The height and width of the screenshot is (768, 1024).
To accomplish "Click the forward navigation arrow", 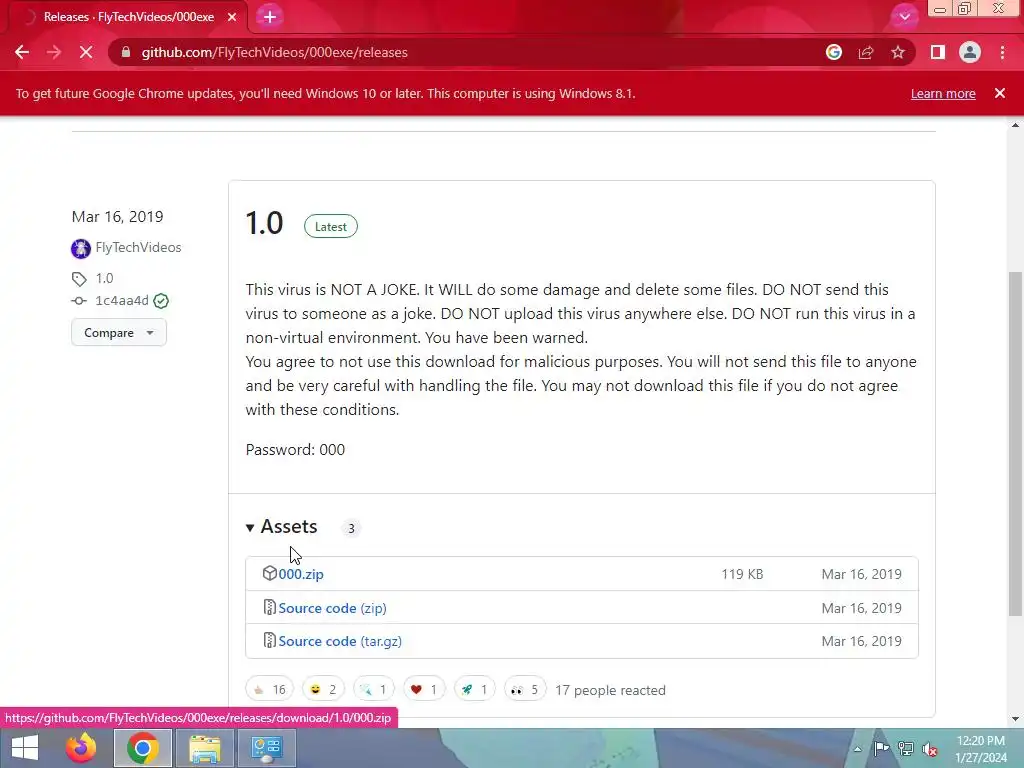I will pos(54,52).
